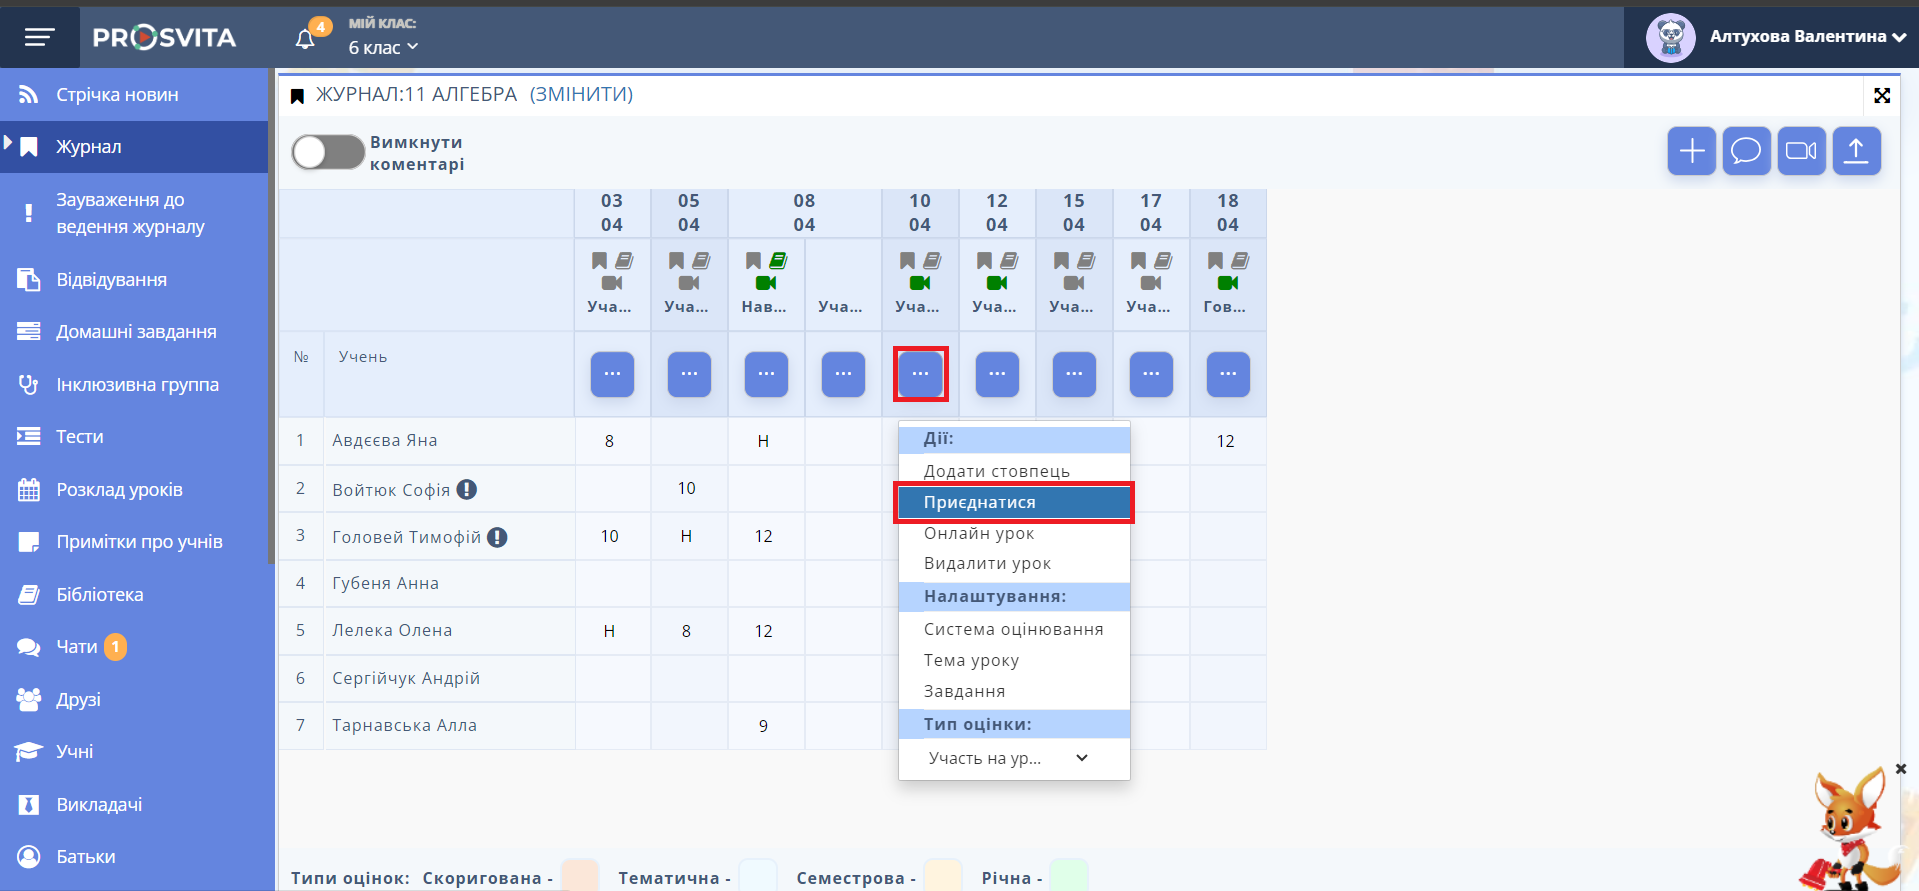Select Приєднатися from the context menu

click(x=1013, y=502)
